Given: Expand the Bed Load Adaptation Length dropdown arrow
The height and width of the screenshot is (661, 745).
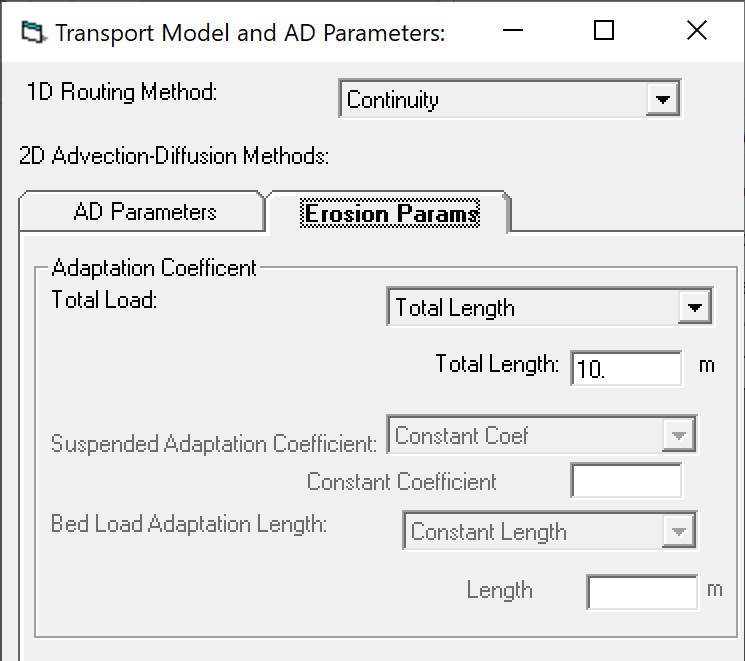Looking at the screenshot, I should coord(677,532).
